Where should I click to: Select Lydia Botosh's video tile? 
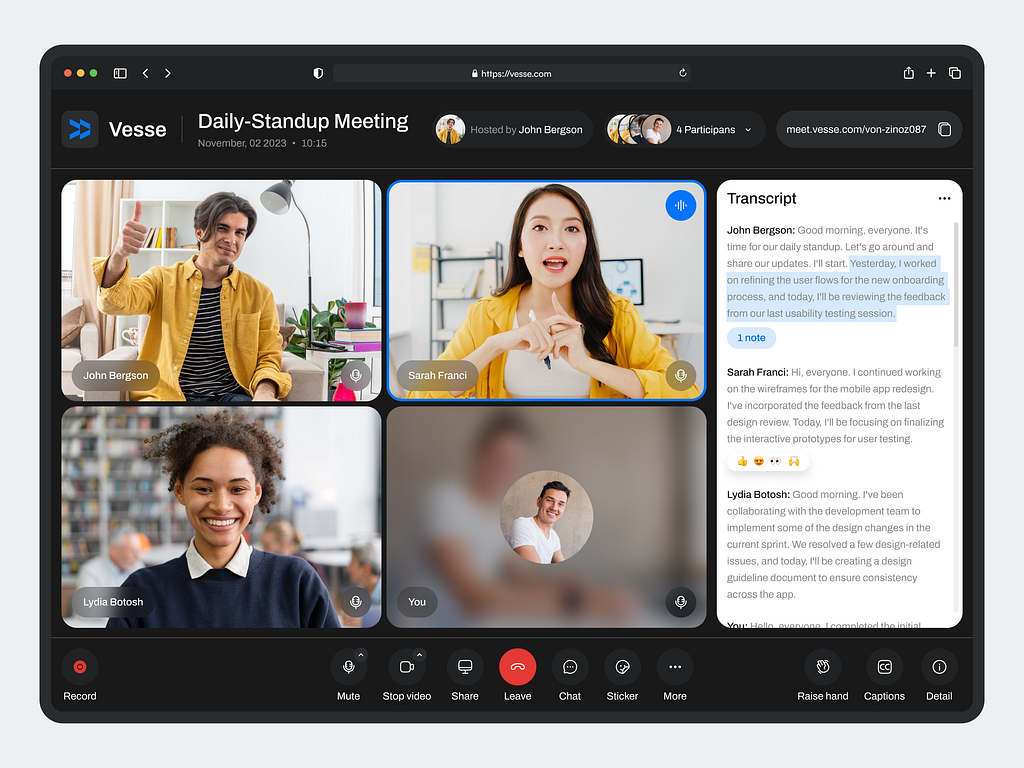coord(221,517)
